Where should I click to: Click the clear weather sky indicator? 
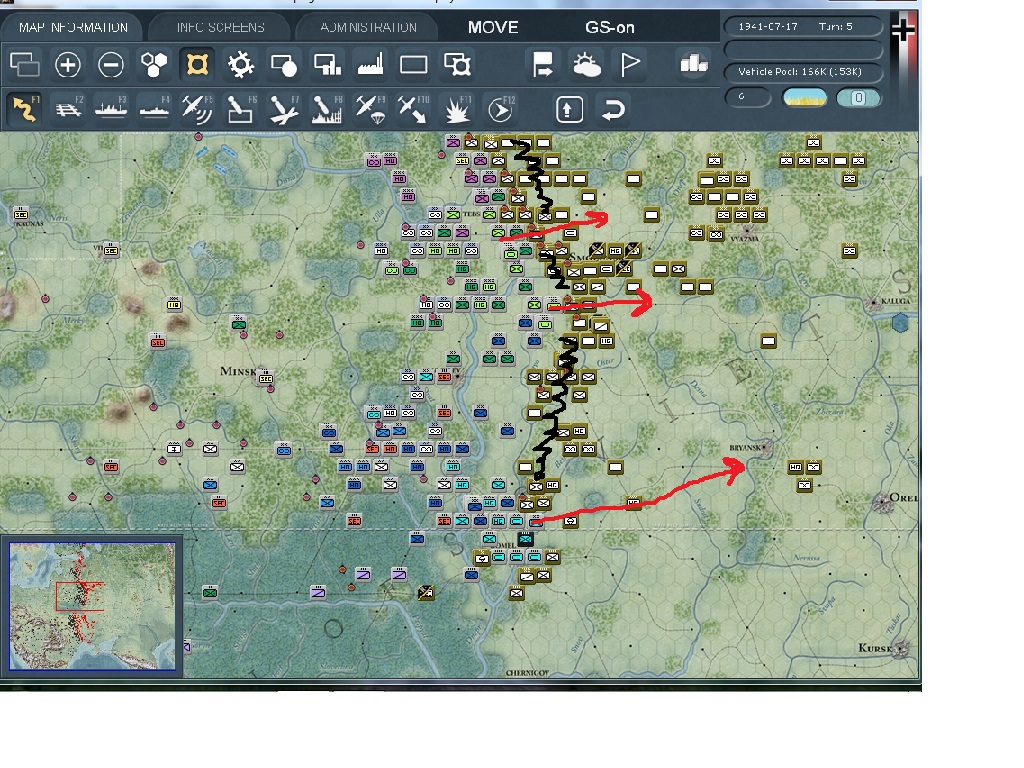804,98
